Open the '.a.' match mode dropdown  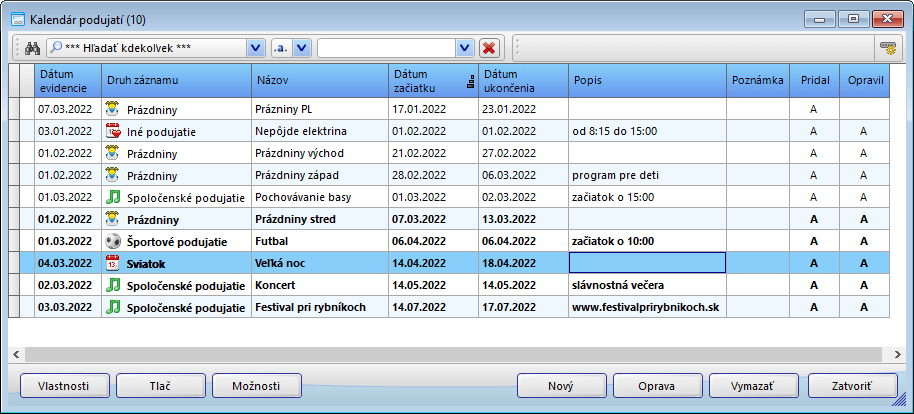(x=302, y=48)
